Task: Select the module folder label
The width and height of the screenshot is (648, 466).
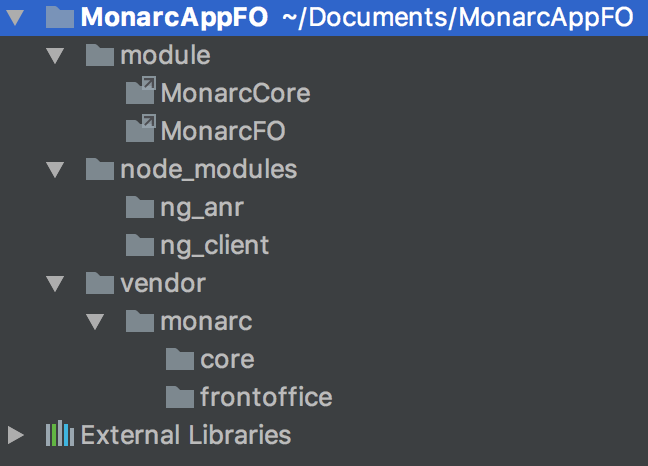Action: tap(165, 55)
